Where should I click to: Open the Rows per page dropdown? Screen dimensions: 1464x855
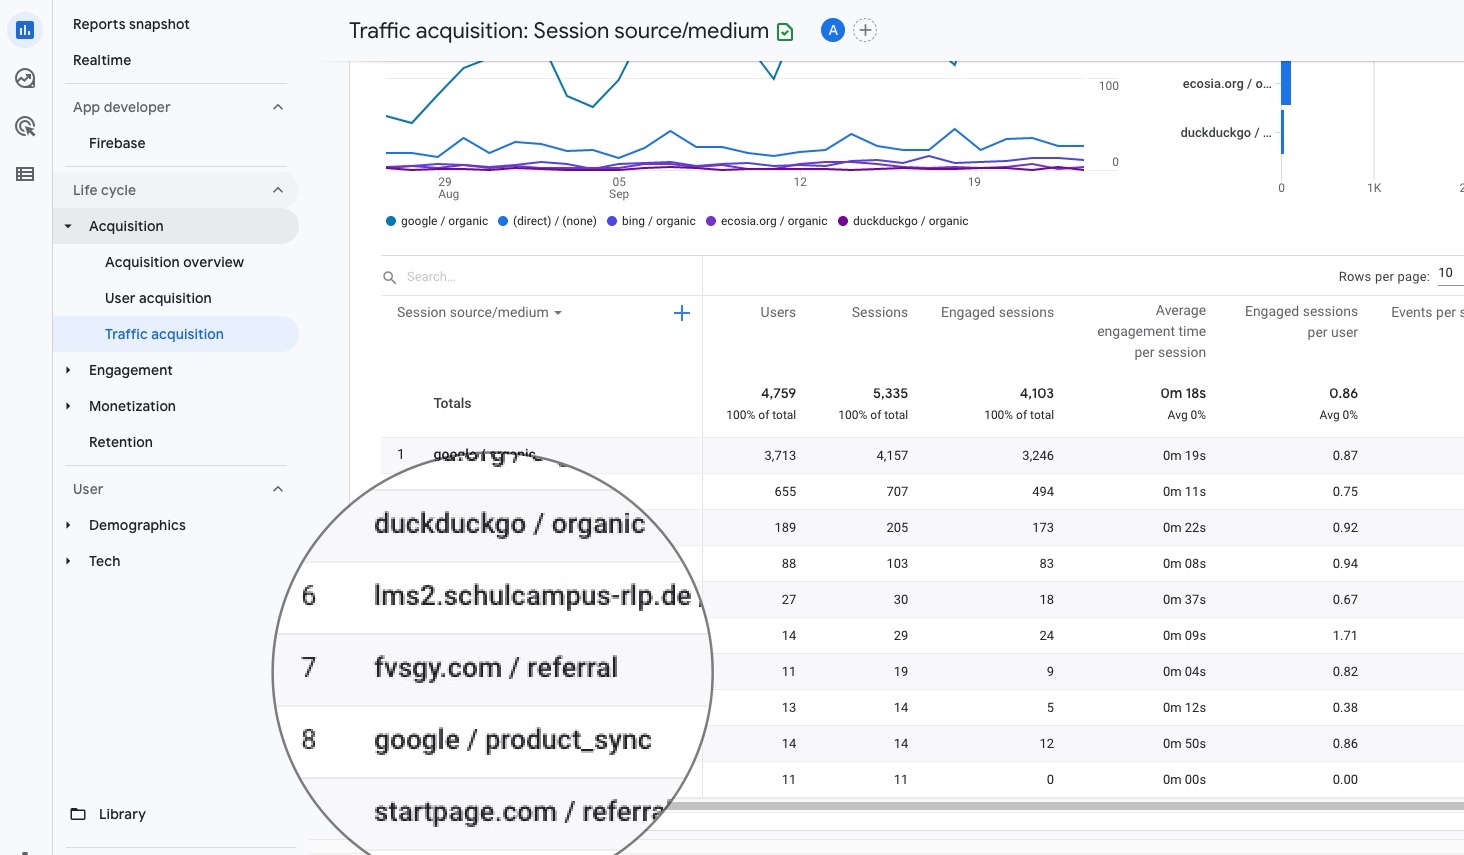[x=1448, y=274]
